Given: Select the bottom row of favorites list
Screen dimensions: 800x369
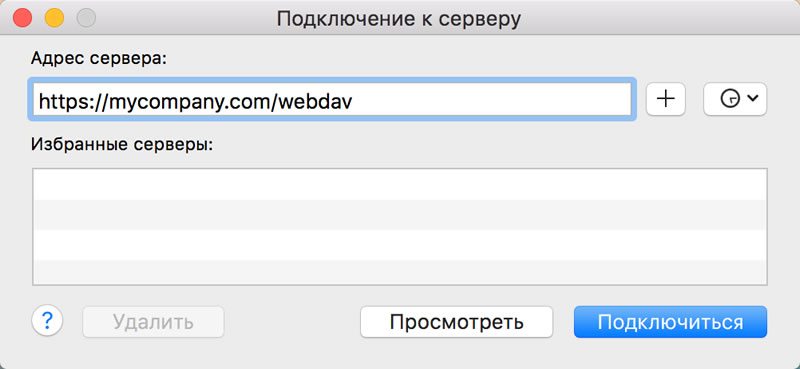Looking at the screenshot, I should click(x=400, y=272).
